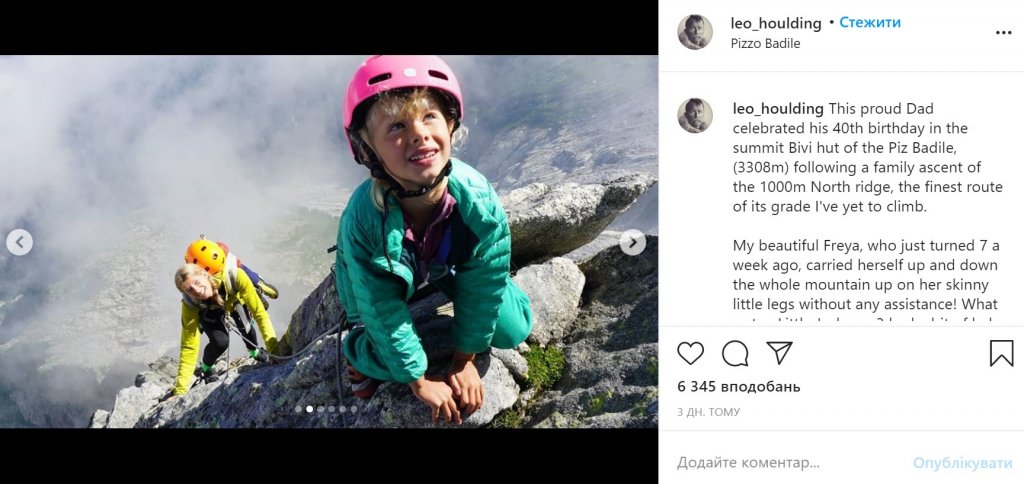Open the three-dot more options menu
Image resolution: width=1024 pixels, height=484 pixels.
click(x=1003, y=32)
